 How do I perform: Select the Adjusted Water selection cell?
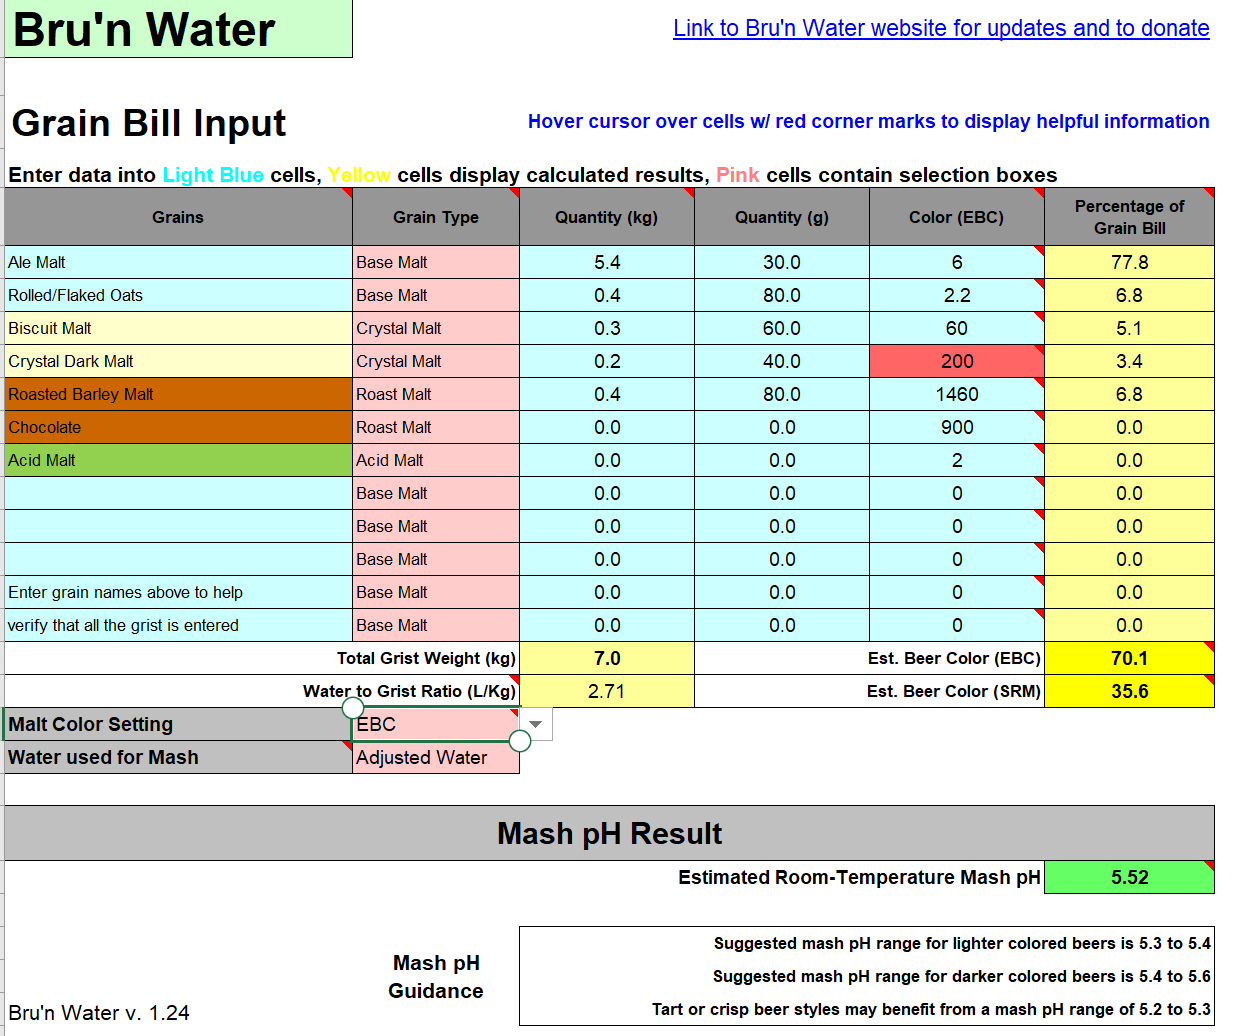point(435,758)
